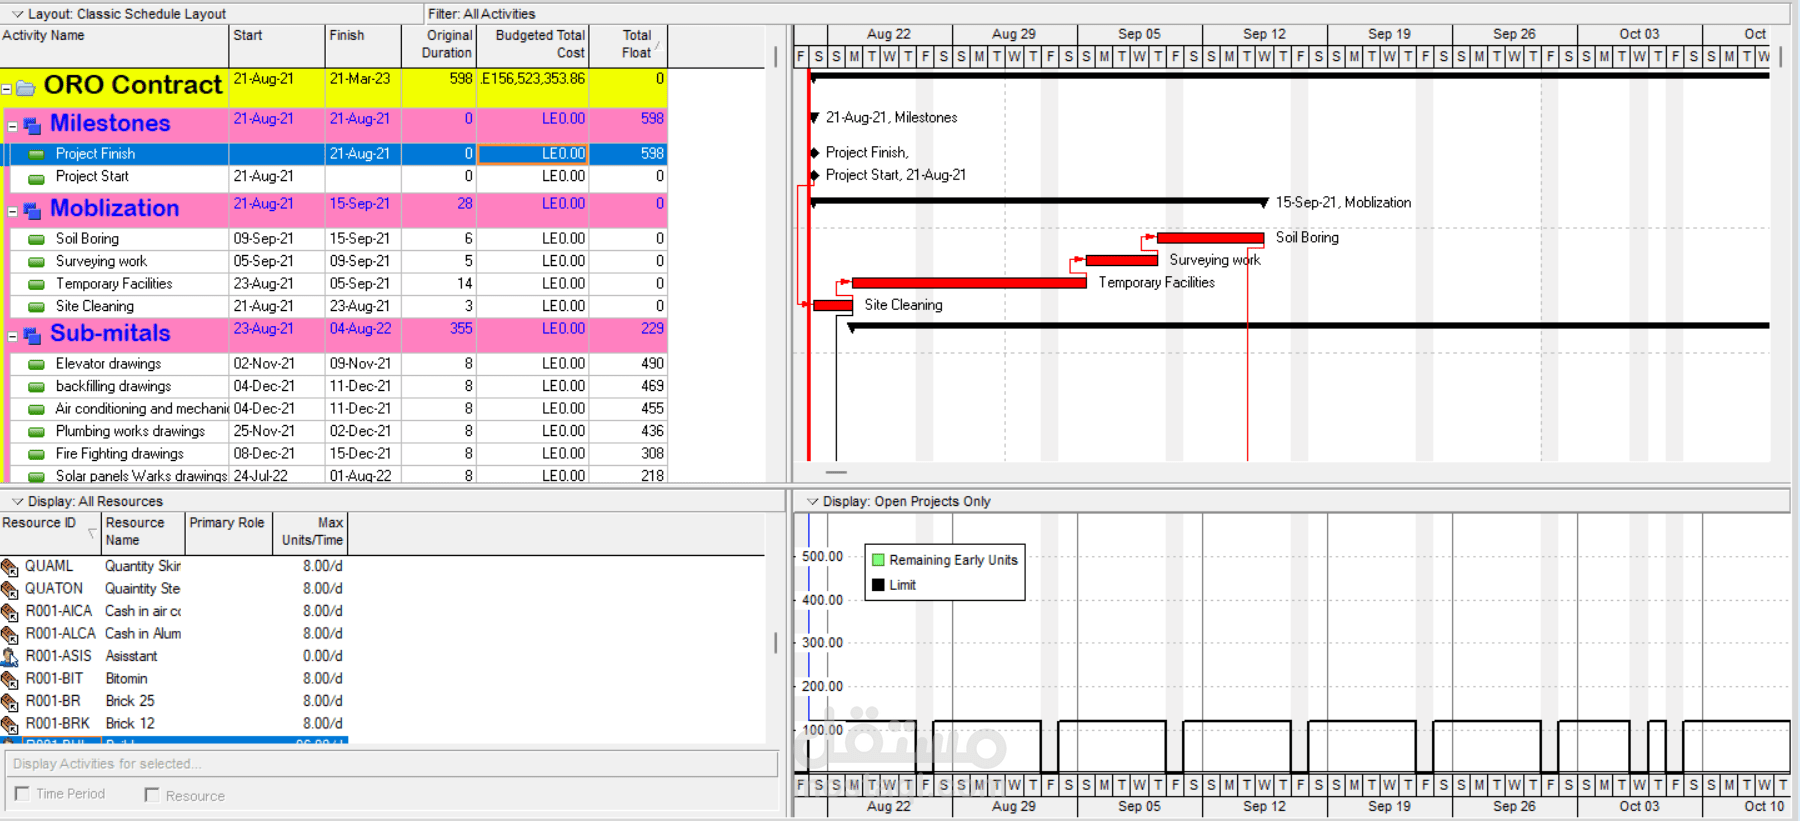Open the Display: All Resources menu
This screenshot has height=821, width=1800.
coord(18,501)
